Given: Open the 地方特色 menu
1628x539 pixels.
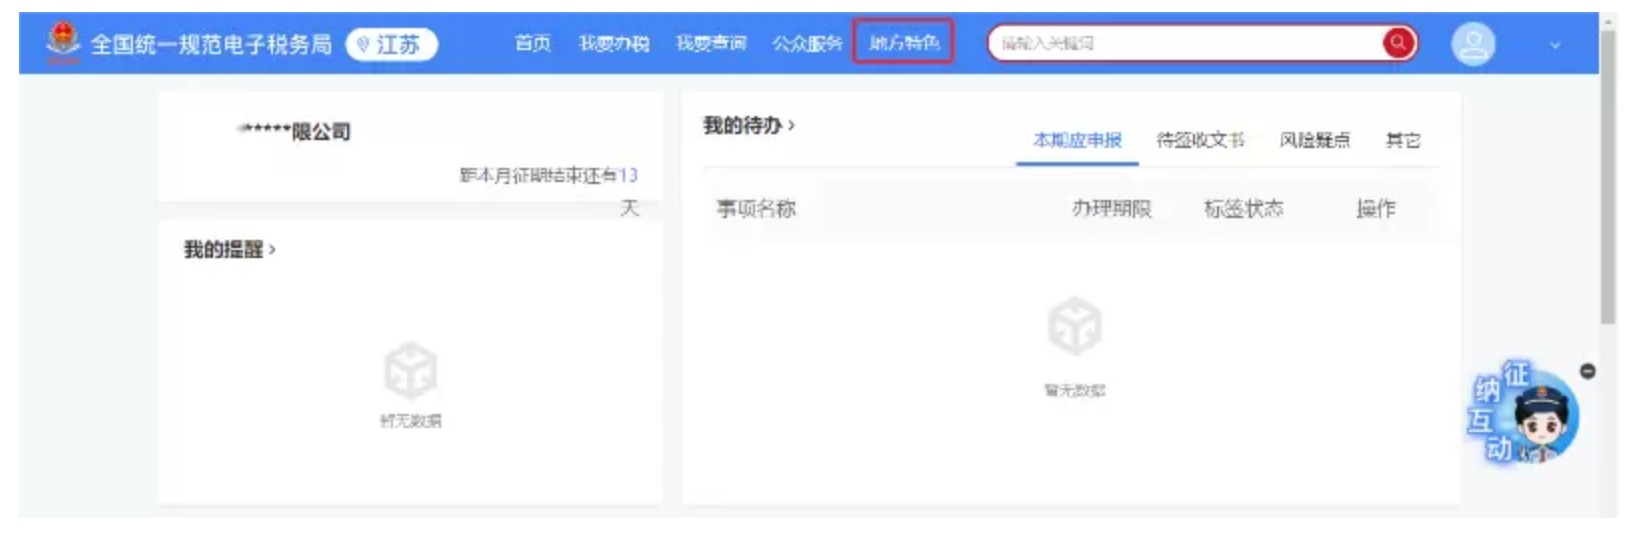Looking at the screenshot, I should coord(904,42).
